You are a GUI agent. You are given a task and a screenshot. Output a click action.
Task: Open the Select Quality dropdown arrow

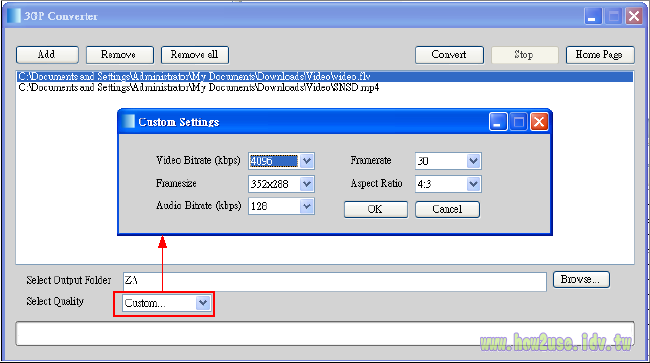(203, 303)
